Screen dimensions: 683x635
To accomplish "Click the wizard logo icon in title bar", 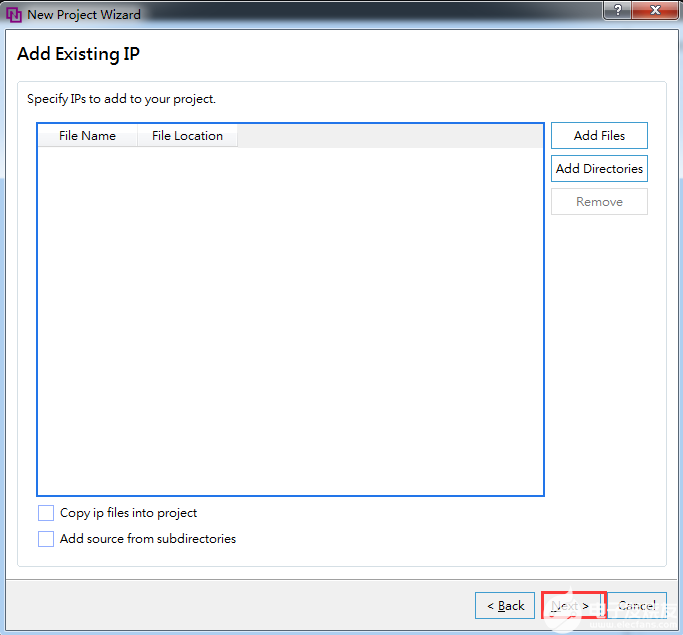I will coord(14,14).
